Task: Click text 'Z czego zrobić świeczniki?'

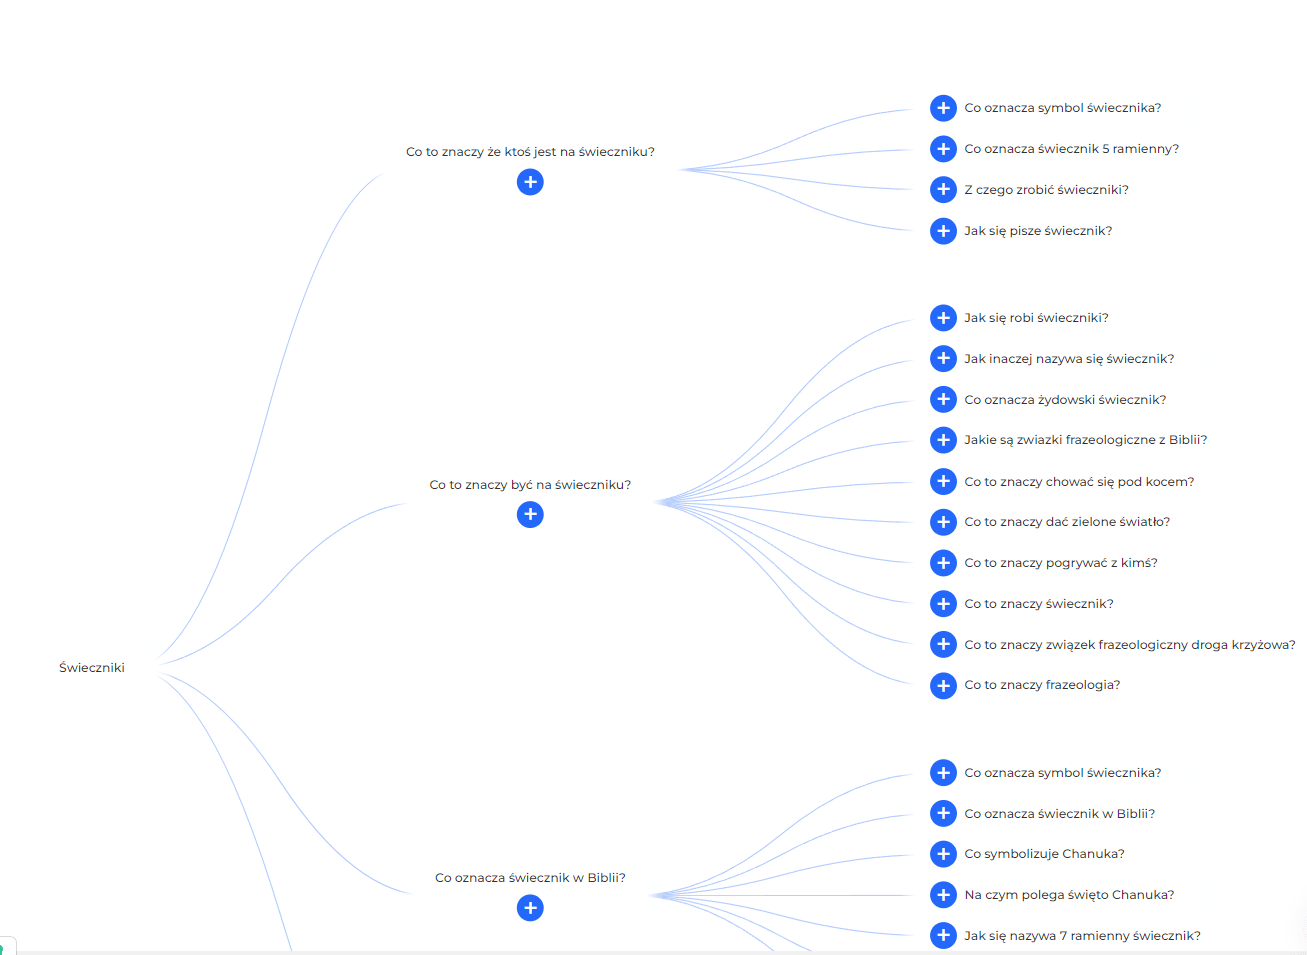Action: (x=1046, y=190)
